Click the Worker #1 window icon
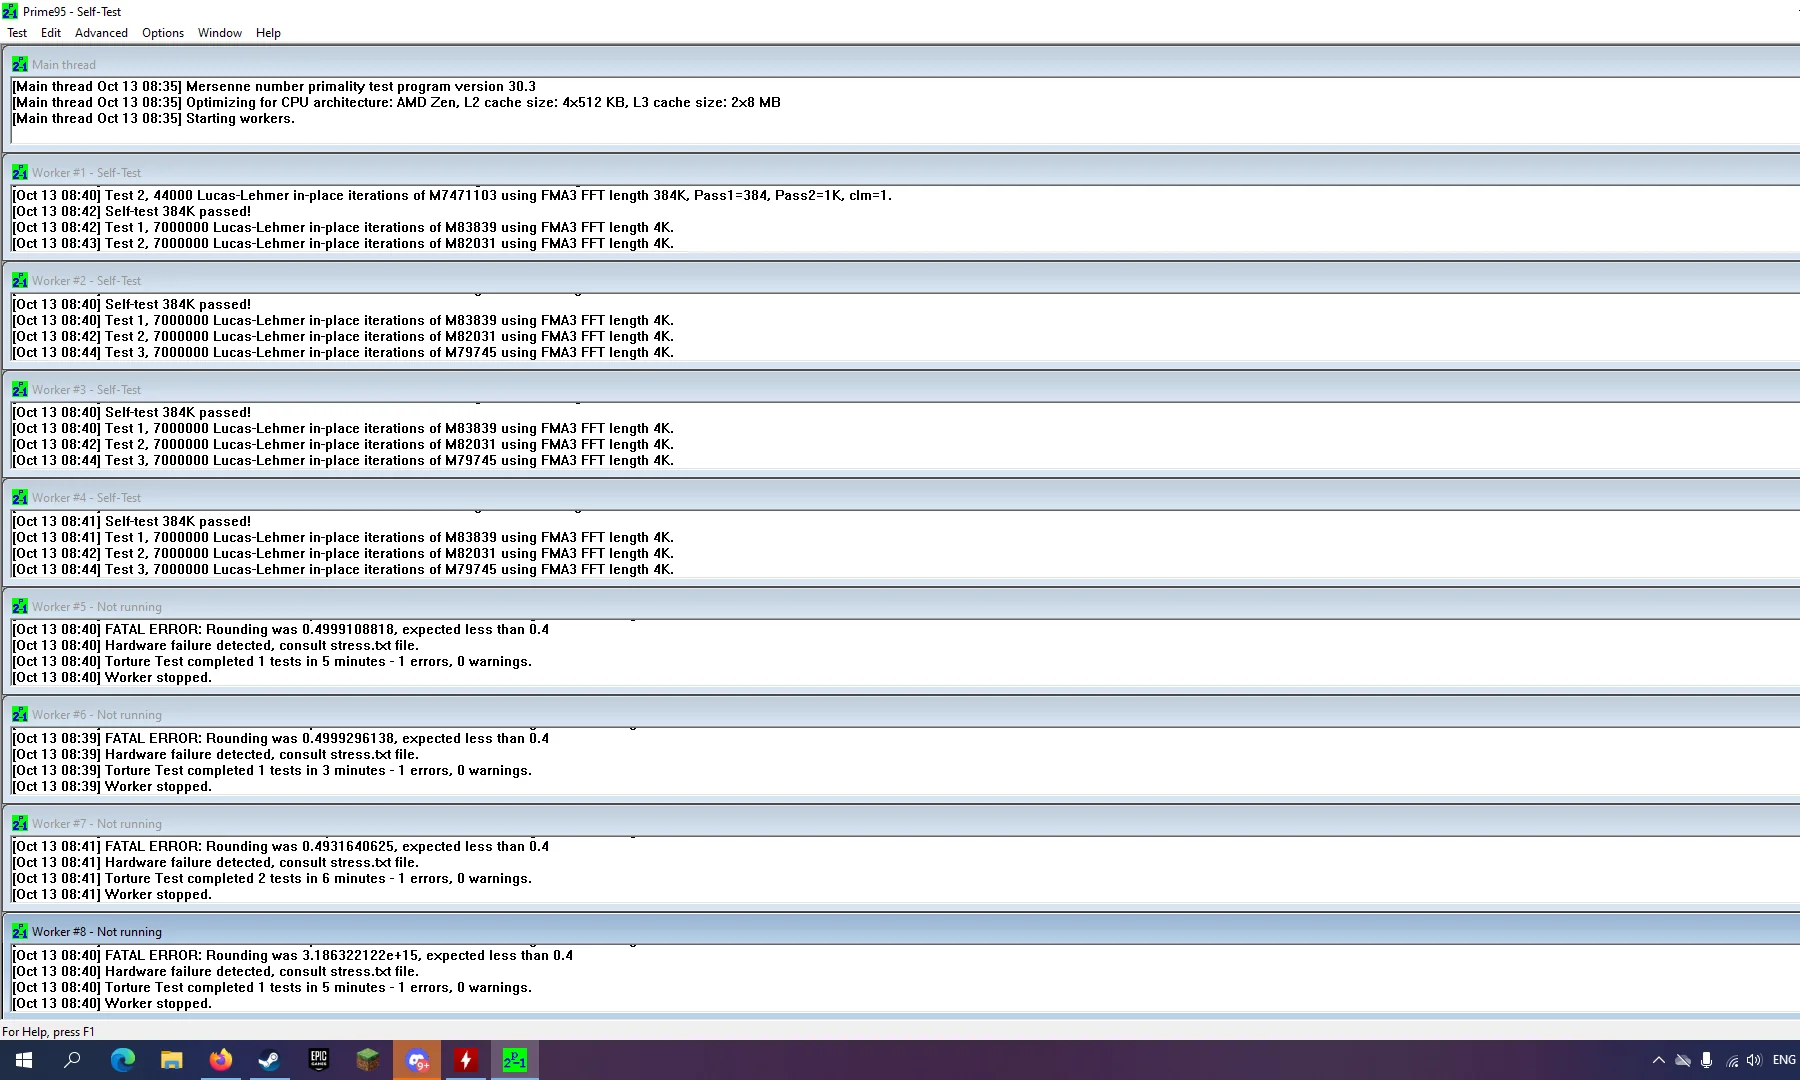The width and height of the screenshot is (1800, 1080). click(x=20, y=172)
